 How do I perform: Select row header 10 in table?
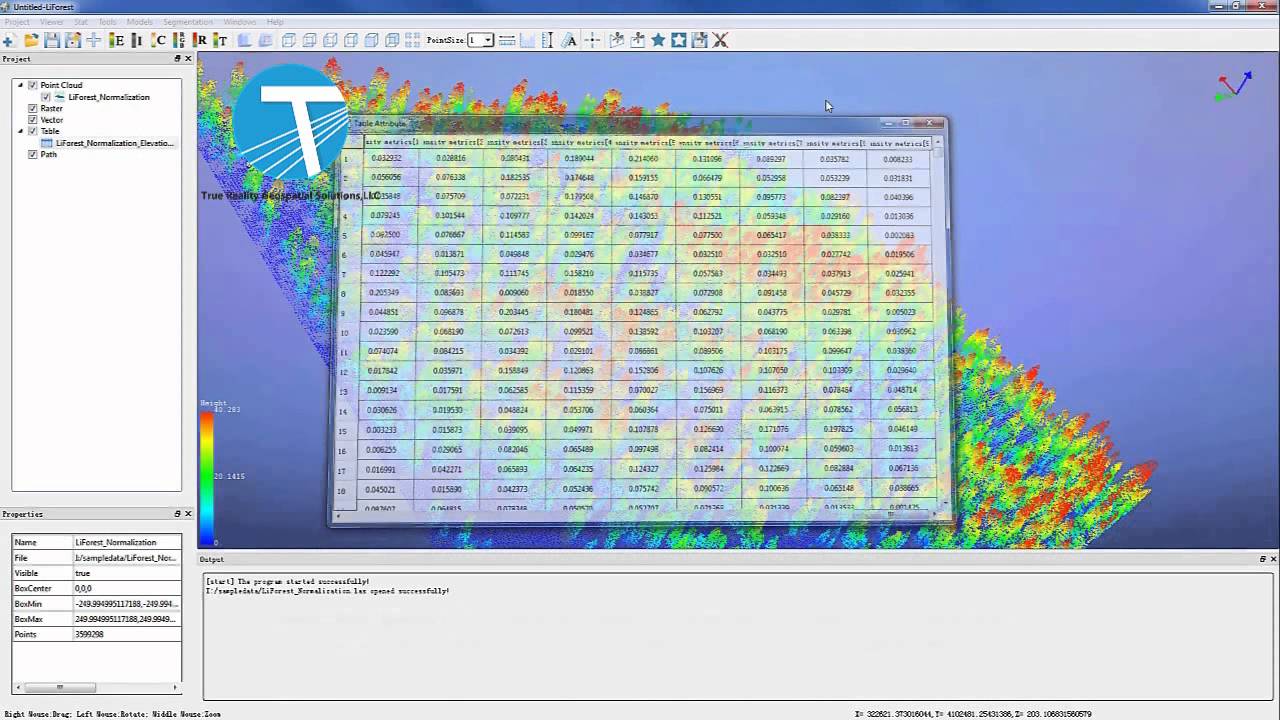344,333
